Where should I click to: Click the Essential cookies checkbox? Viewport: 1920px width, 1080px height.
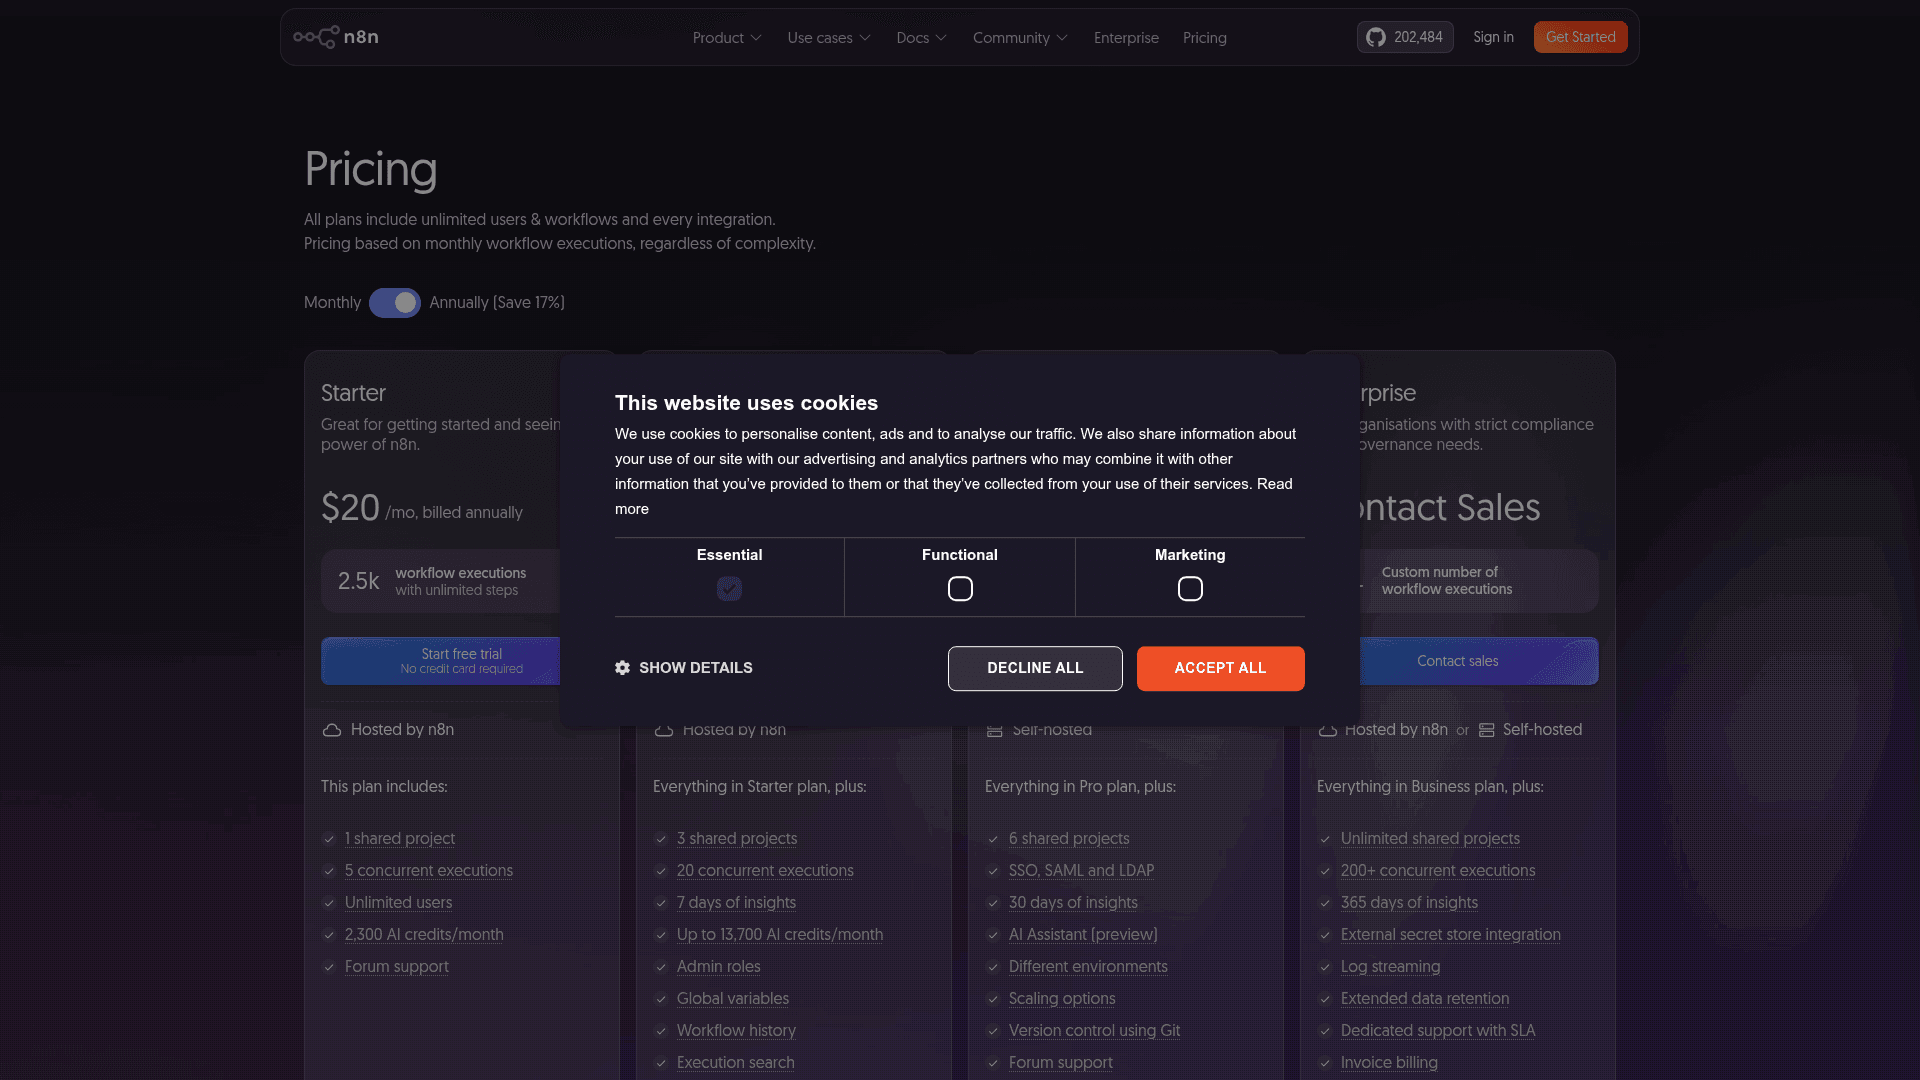[729, 589]
